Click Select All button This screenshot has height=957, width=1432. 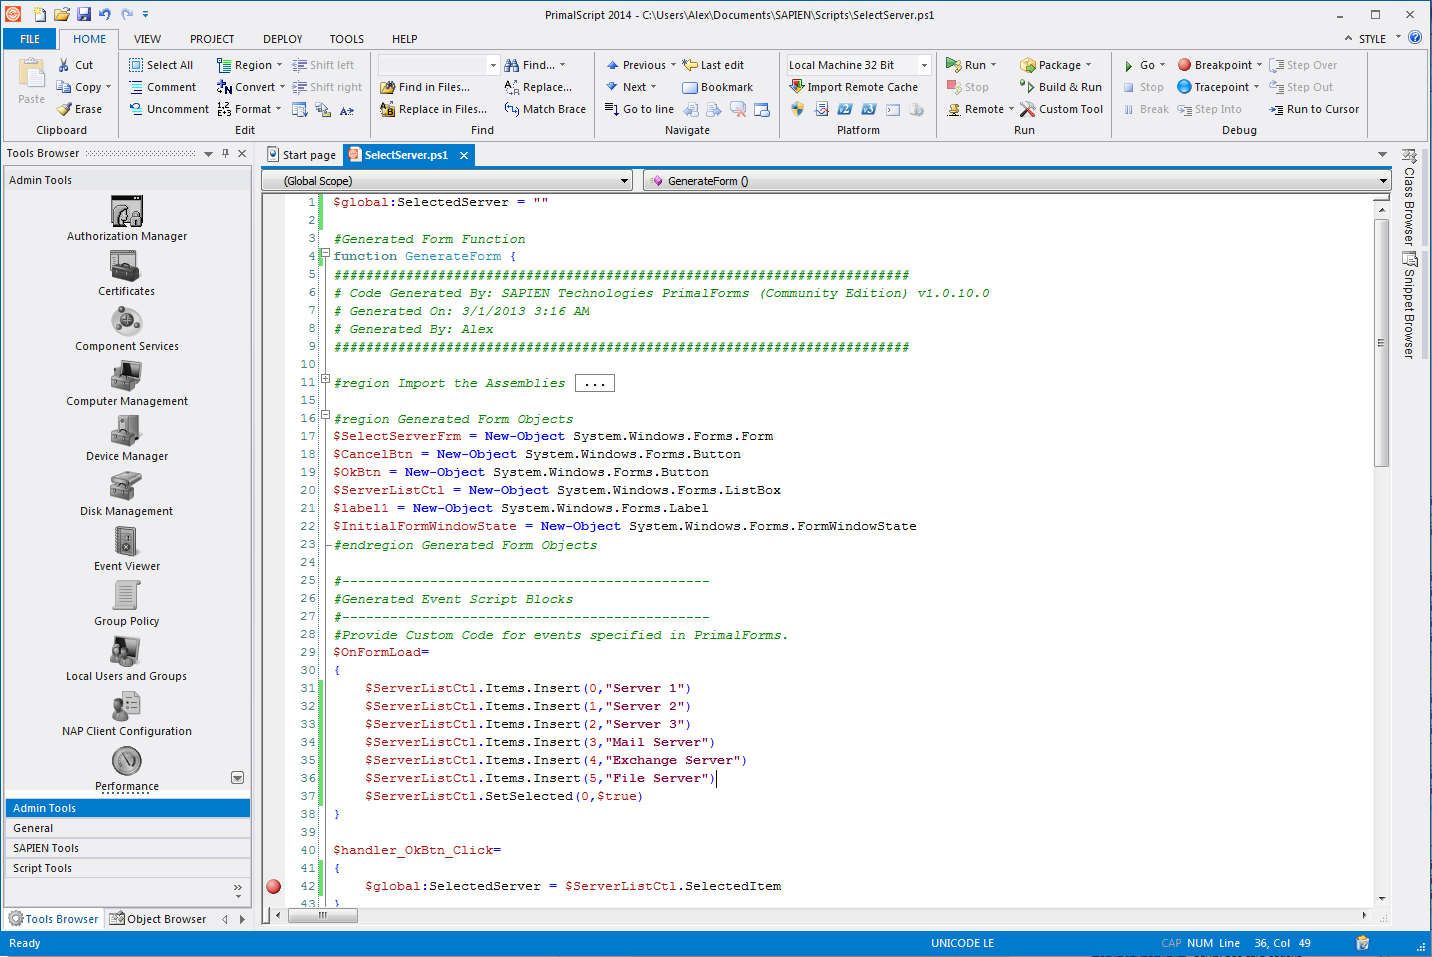point(161,65)
